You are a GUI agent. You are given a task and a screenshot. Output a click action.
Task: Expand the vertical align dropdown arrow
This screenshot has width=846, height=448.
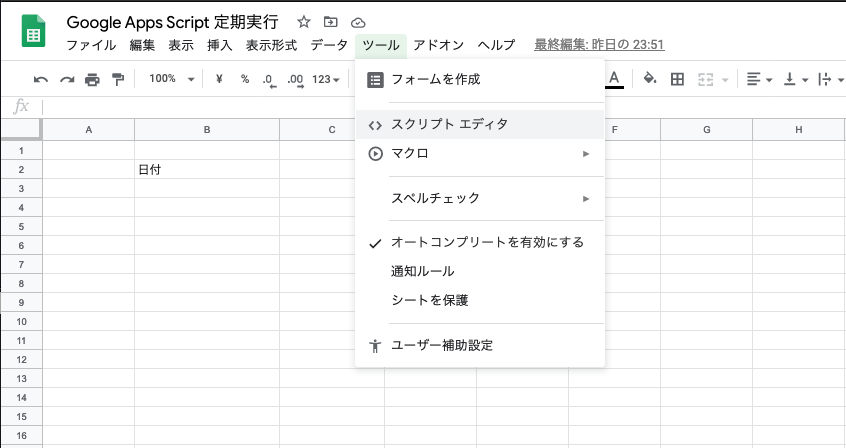pyautogui.click(x=805, y=80)
